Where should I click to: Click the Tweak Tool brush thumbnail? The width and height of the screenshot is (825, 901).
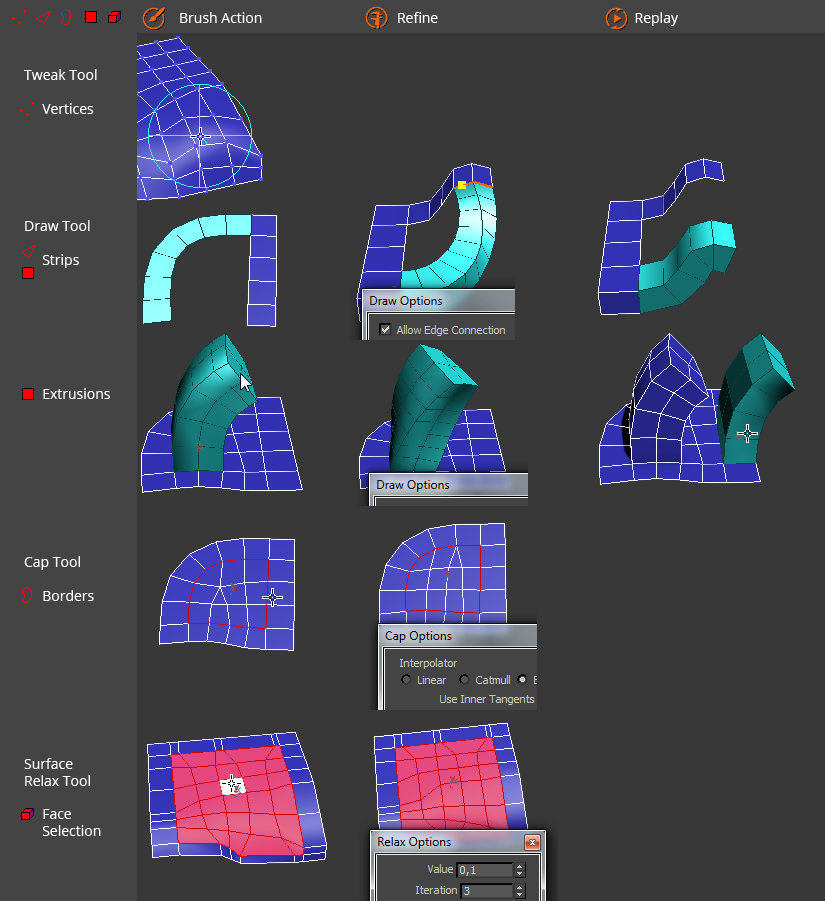coord(200,120)
